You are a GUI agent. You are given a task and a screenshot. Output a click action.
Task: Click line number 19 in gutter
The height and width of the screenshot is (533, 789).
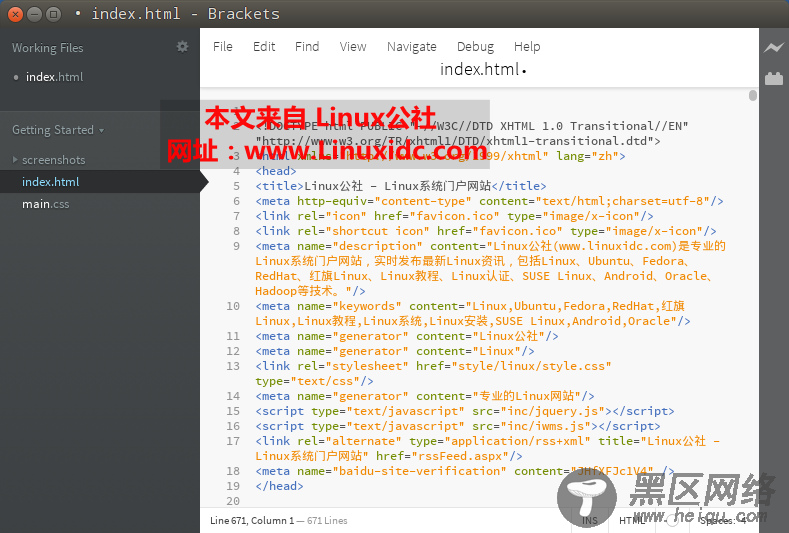point(233,486)
